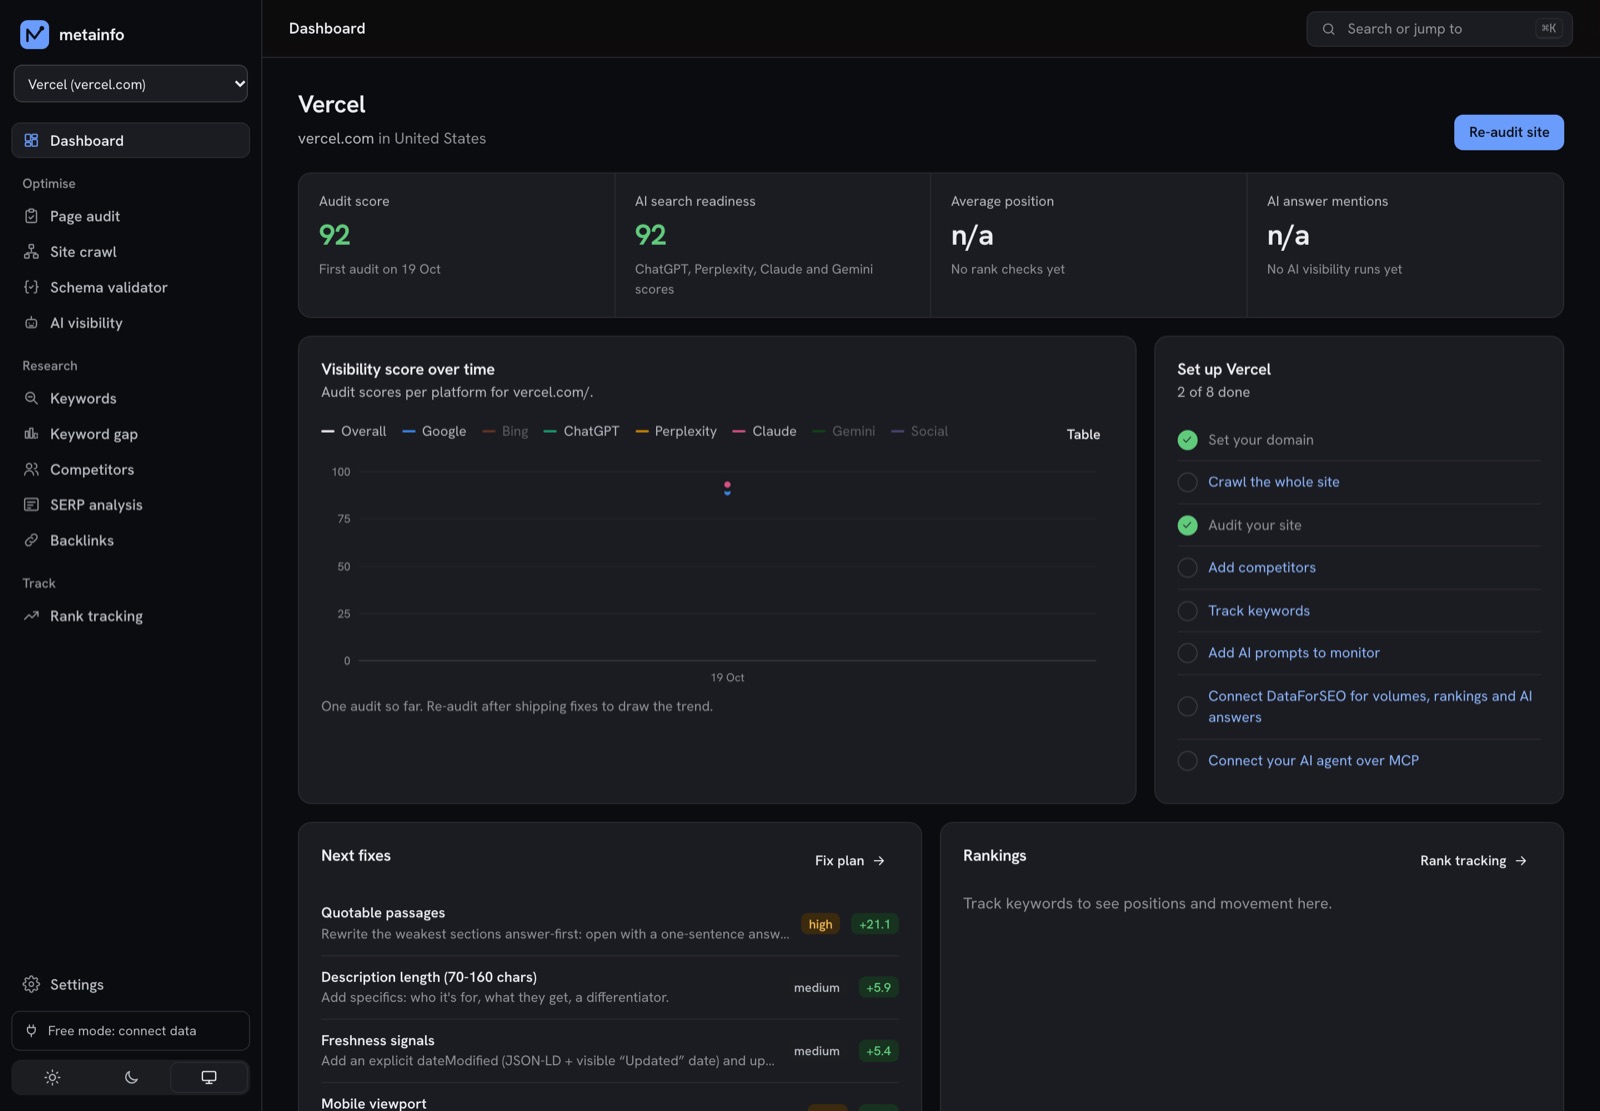
Task: Check the circle for Crawl the whole site
Action: [1187, 482]
